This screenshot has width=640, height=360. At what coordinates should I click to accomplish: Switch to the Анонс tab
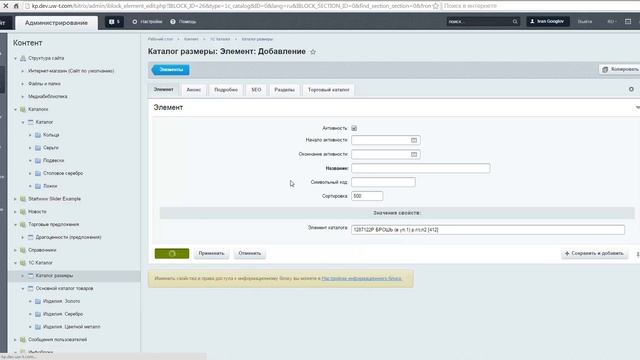(x=193, y=90)
